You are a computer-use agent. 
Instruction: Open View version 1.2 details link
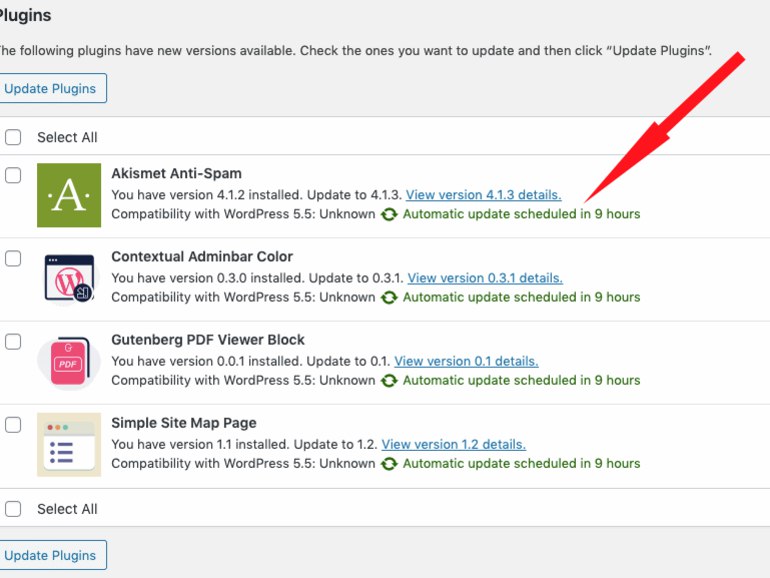pos(453,444)
